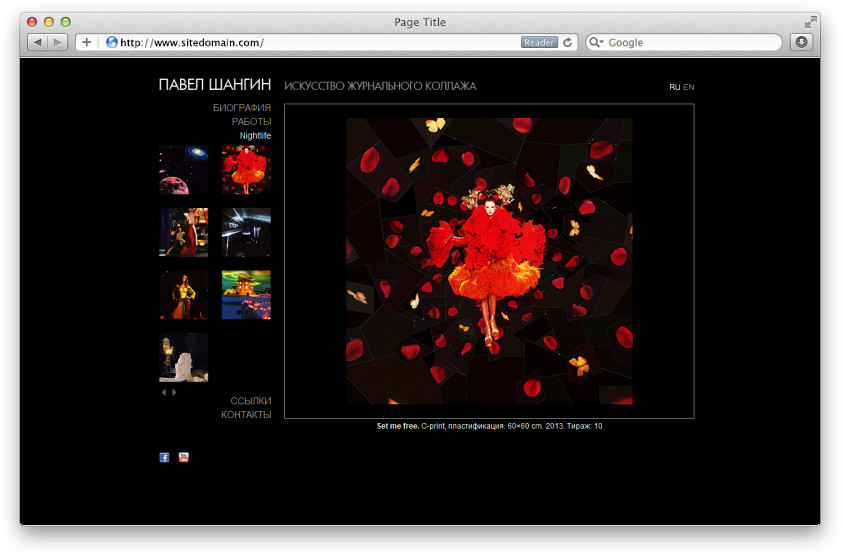842x556 pixels.
Task: Click the ИСКУССТВО ЖУРНАЛЬНОГО КОЛЛАЖА tagline
Action: tap(380, 86)
